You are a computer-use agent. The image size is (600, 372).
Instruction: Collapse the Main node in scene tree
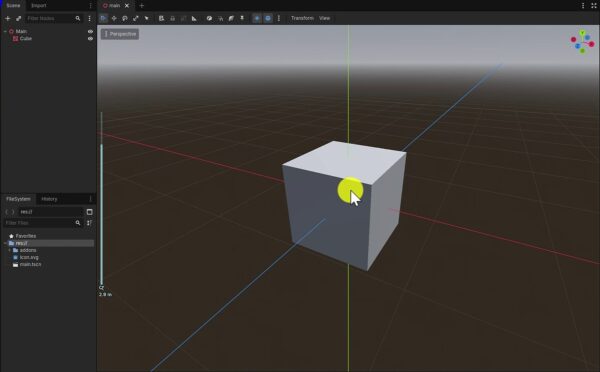(5, 31)
